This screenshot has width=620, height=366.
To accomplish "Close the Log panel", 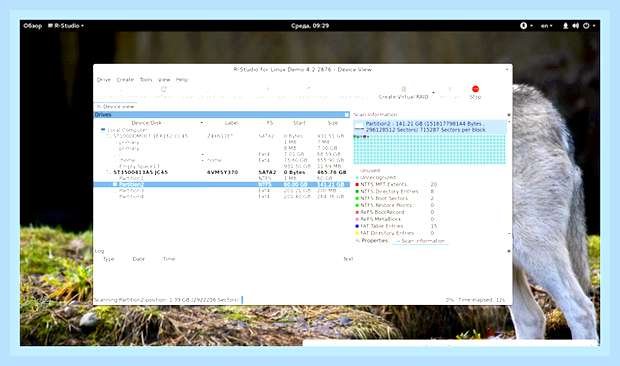I will pyautogui.click(x=508, y=251).
